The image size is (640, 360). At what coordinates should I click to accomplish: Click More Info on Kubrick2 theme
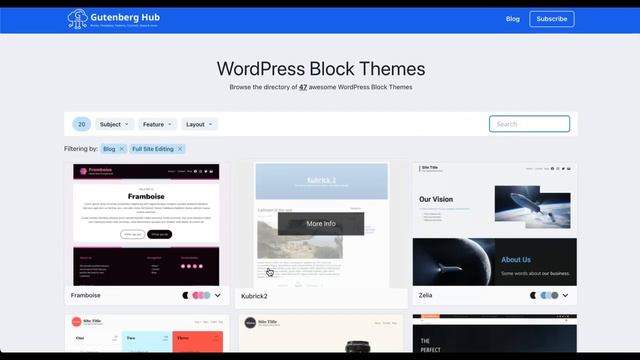point(321,224)
